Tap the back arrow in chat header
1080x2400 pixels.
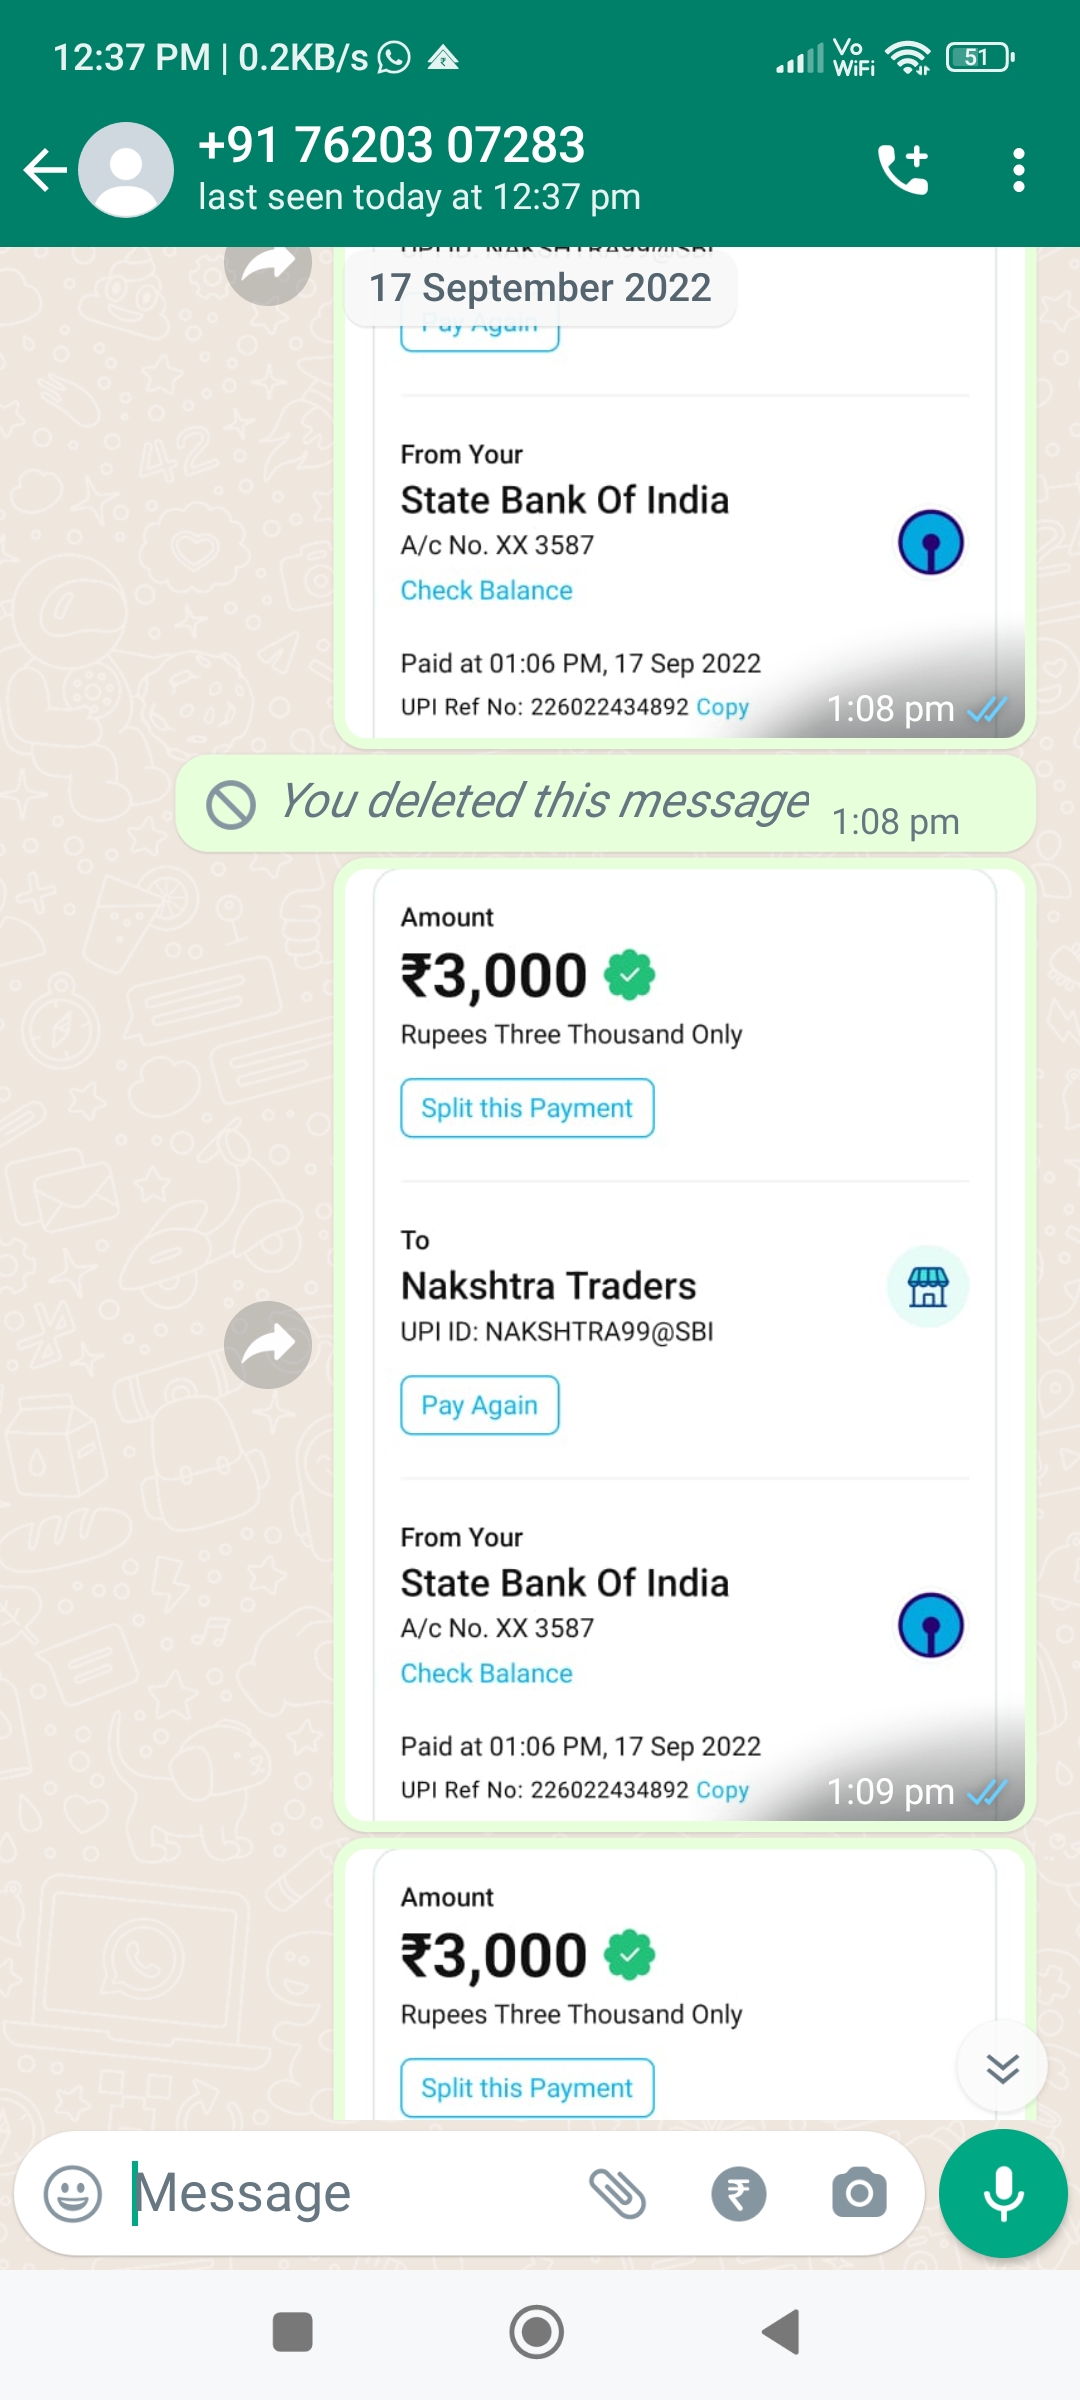tap(45, 170)
